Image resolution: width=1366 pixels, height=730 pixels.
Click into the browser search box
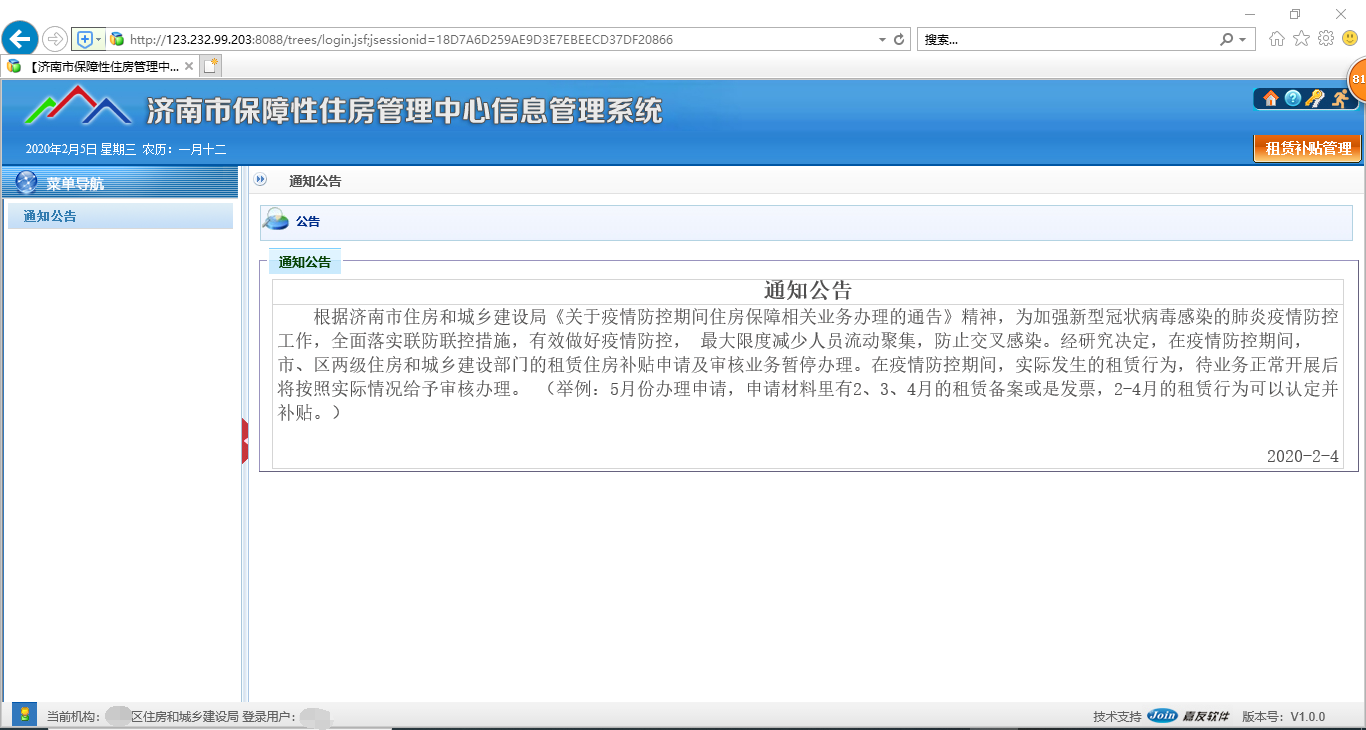1065,40
